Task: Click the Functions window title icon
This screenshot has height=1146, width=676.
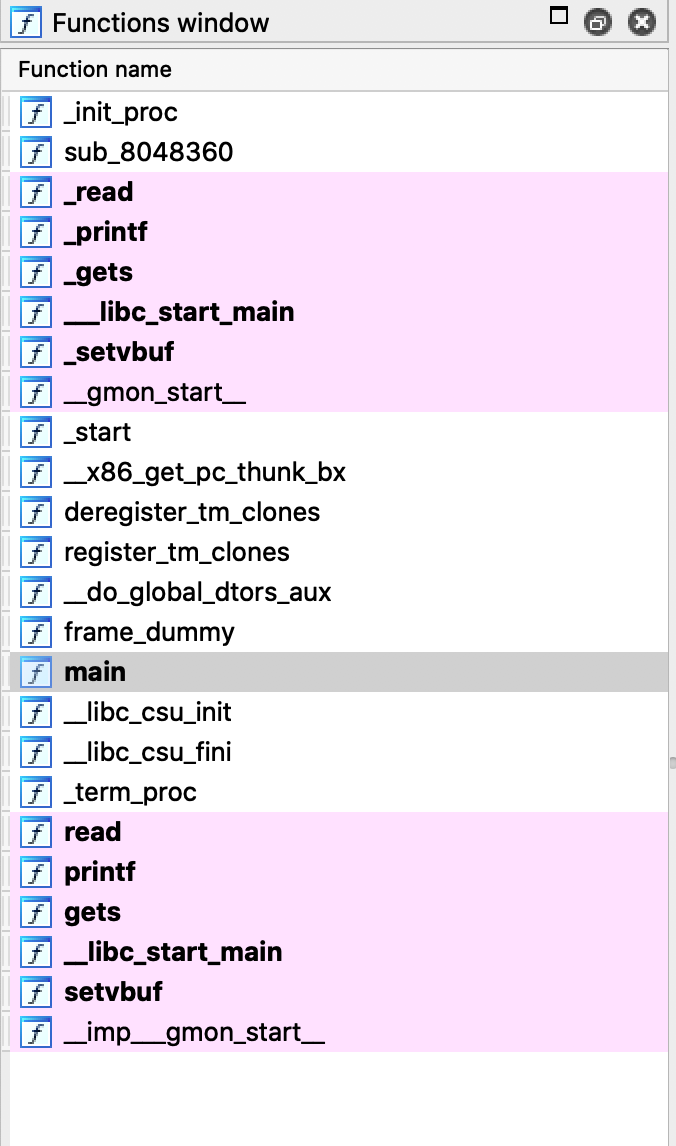Action: (26, 23)
